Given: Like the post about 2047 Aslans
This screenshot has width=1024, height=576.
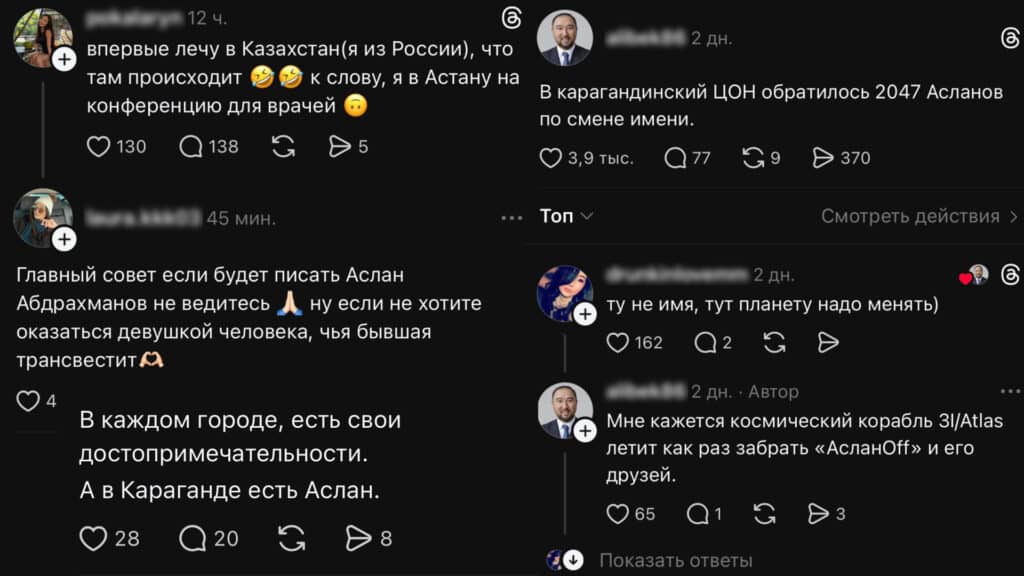Looking at the screenshot, I should [551, 157].
